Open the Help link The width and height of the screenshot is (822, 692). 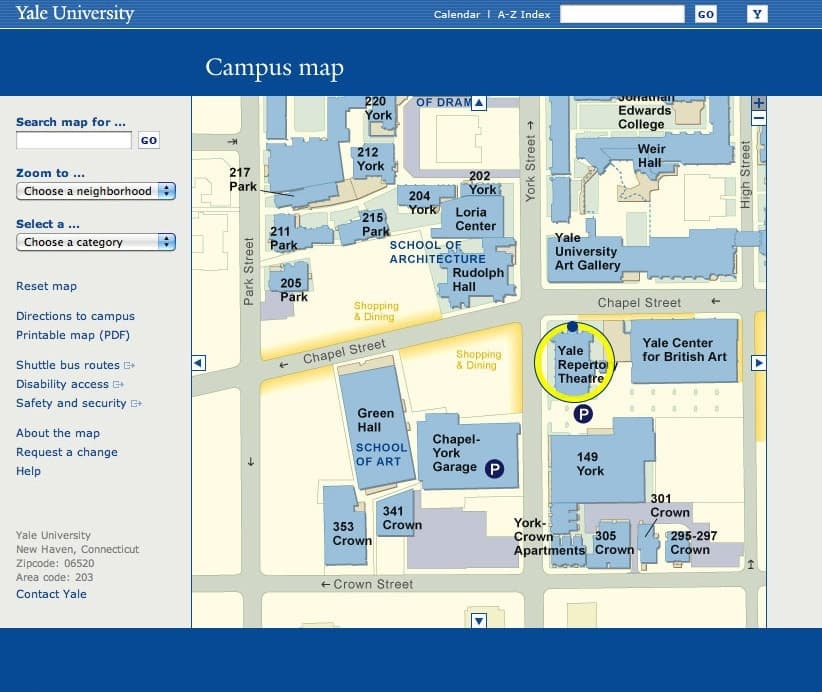click(28, 471)
